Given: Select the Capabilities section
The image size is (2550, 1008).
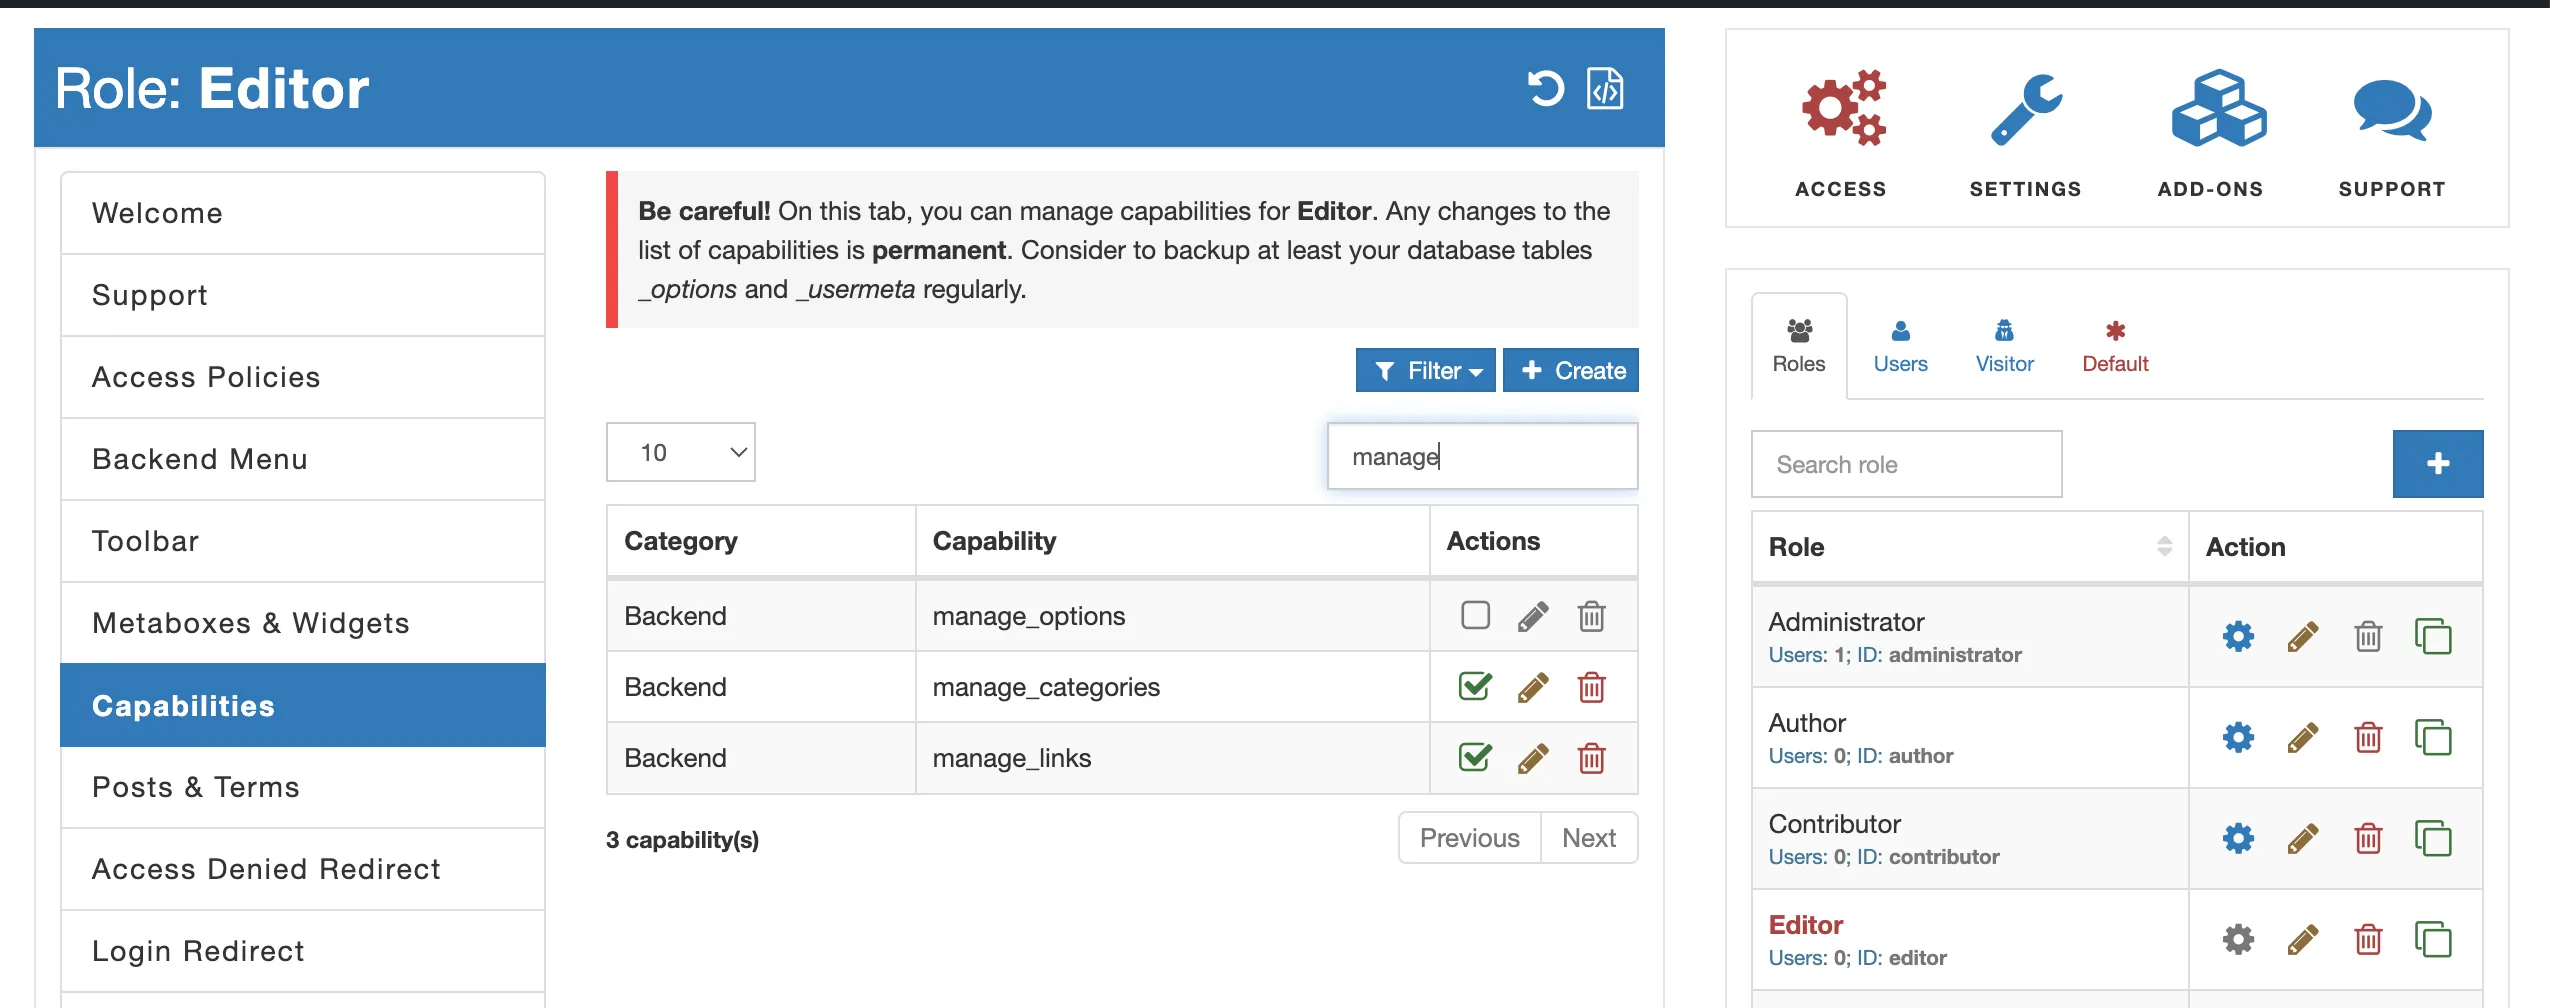Looking at the screenshot, I should click(303, 705).
